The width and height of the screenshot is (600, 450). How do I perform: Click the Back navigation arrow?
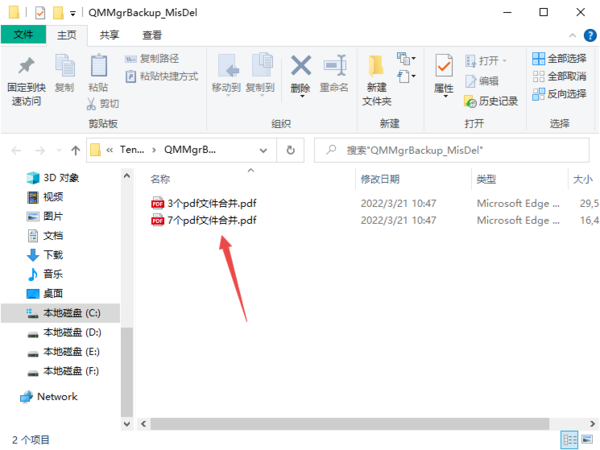pyautogui.click(x=16, y=150)
